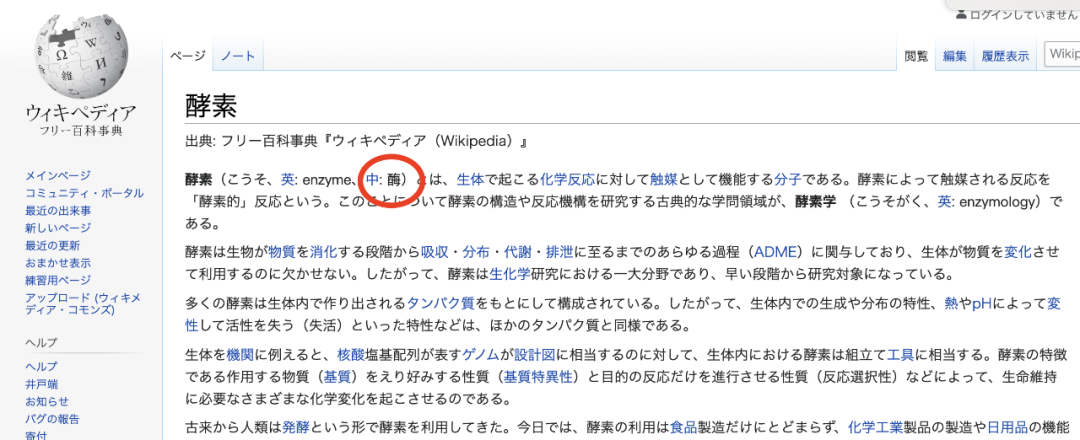
Task: Follow the 設計図 link
Action: pos(536,355)
